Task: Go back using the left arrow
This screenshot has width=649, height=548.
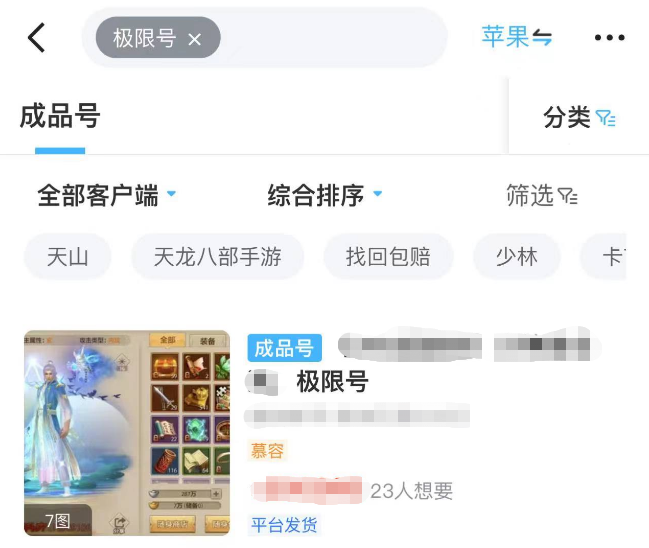Action: (36, 38)
